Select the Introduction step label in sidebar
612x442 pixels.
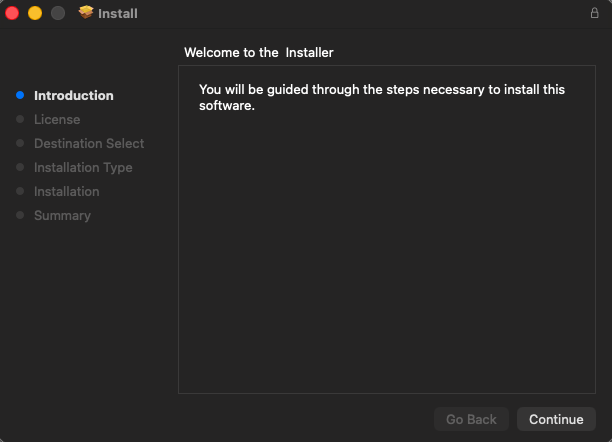[x=74, y=96]
